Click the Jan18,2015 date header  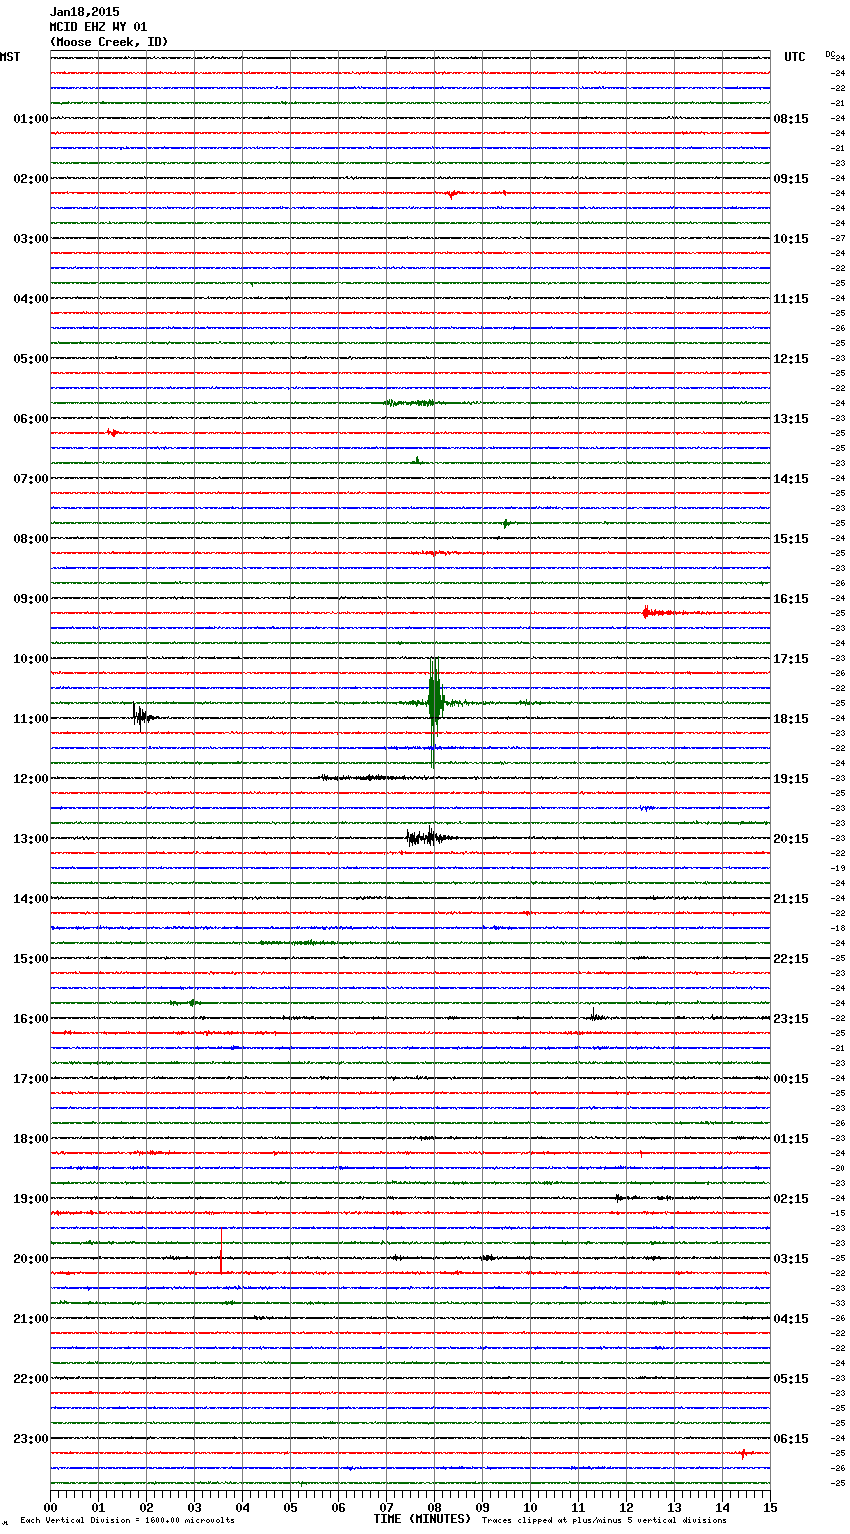click(x=84, y=12)
